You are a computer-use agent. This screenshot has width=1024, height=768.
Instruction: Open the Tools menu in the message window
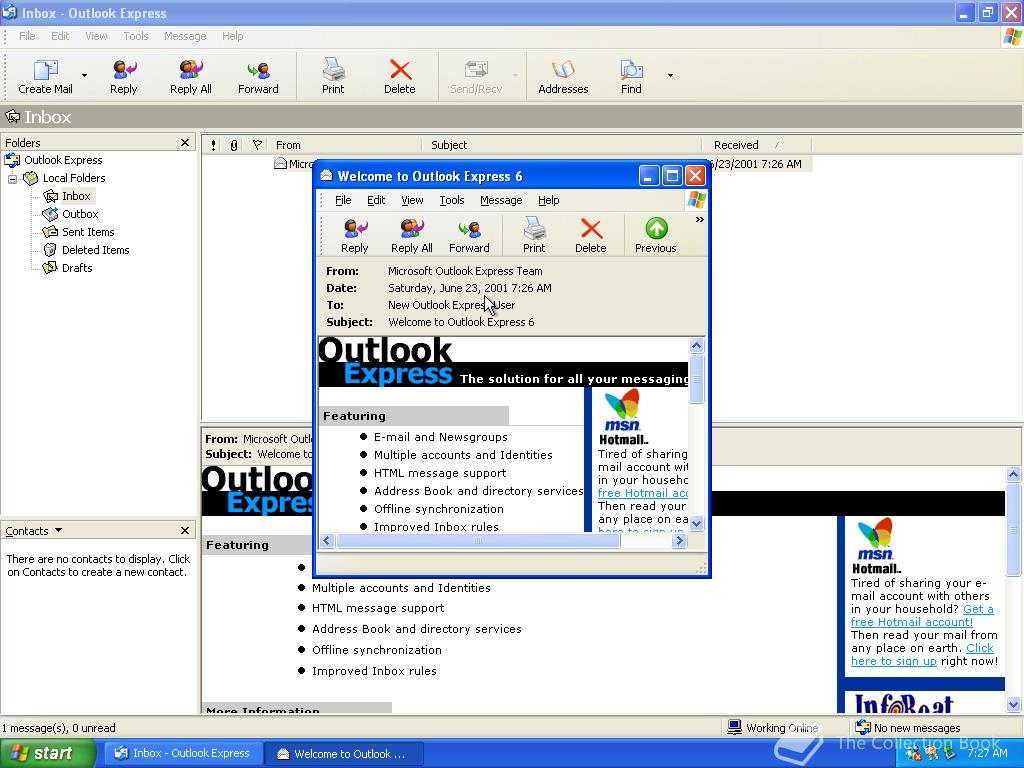[x=452, y=200]
